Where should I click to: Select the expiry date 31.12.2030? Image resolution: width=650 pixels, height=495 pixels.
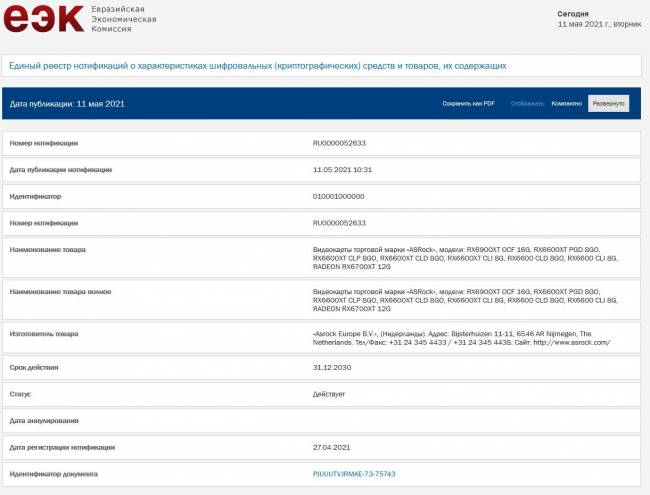330,367
